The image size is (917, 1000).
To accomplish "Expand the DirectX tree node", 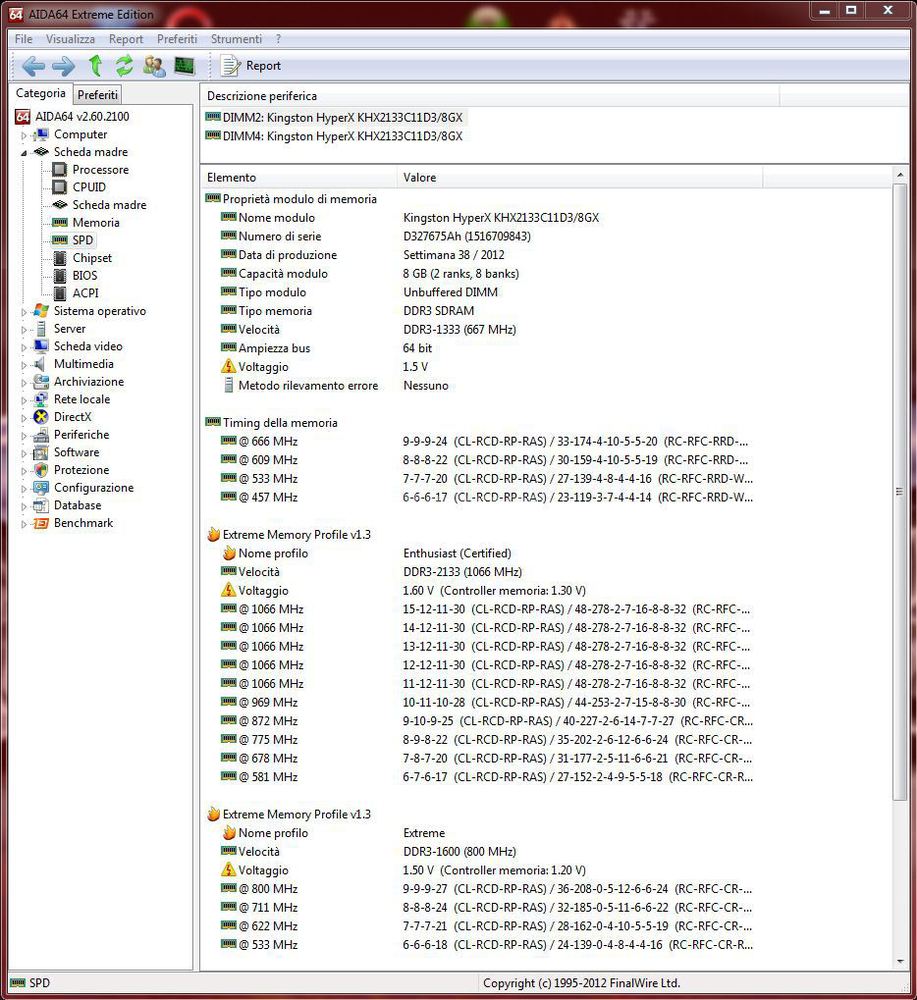I will tap(24, 418).
